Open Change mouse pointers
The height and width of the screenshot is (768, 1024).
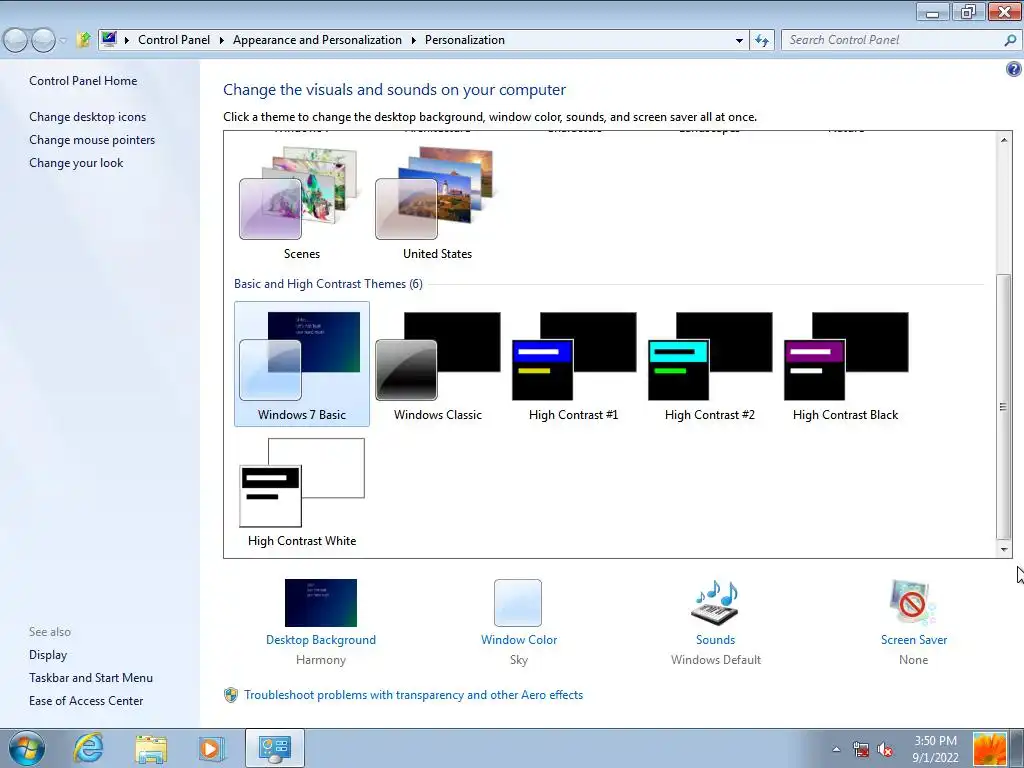(x=92, y=140)
